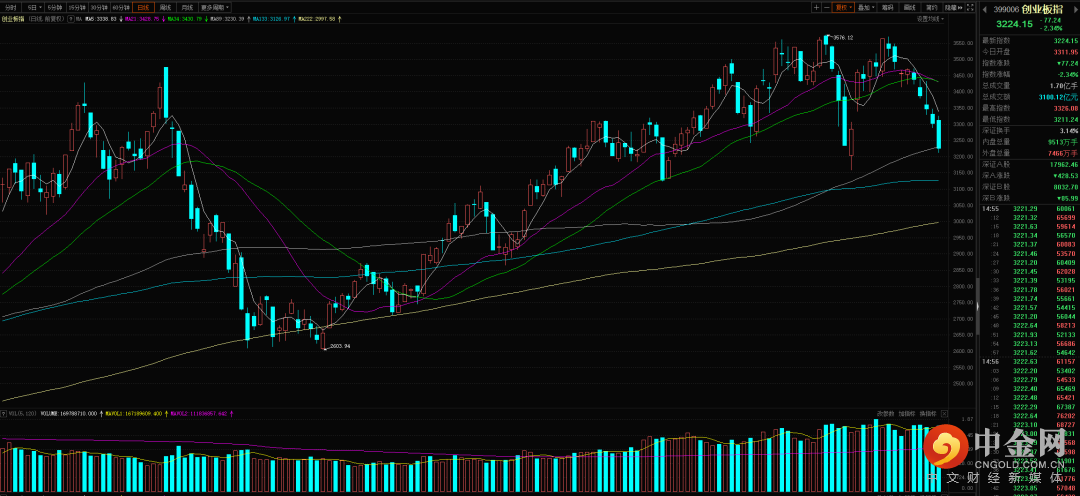Click the 画线 drawing tool button
The width and height of the screenshot is (1080, 496).
[x=909, y=8]
